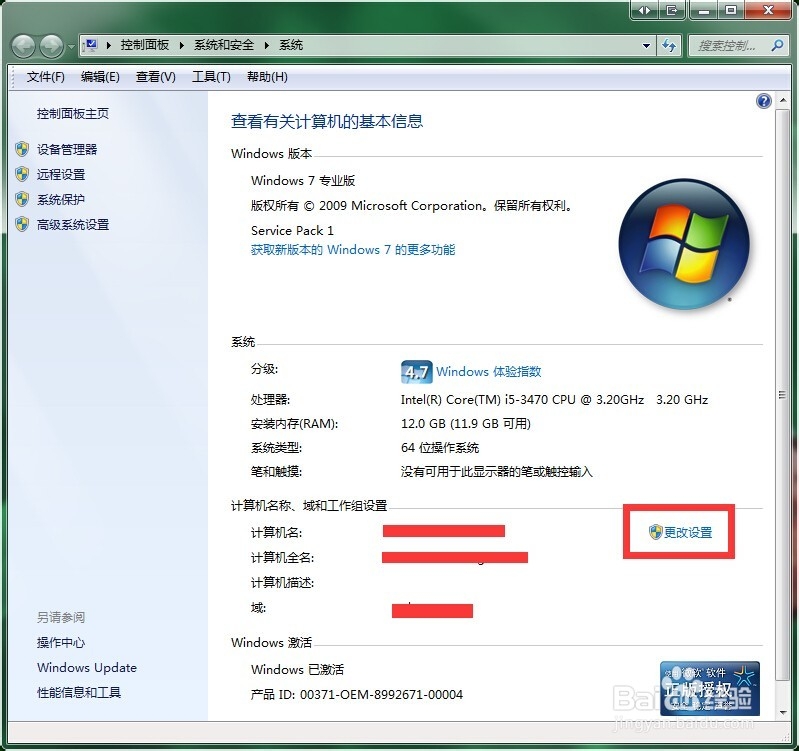The image size is (799, 751).
Task: Maximize the system window
Action: tap(731, 10)
